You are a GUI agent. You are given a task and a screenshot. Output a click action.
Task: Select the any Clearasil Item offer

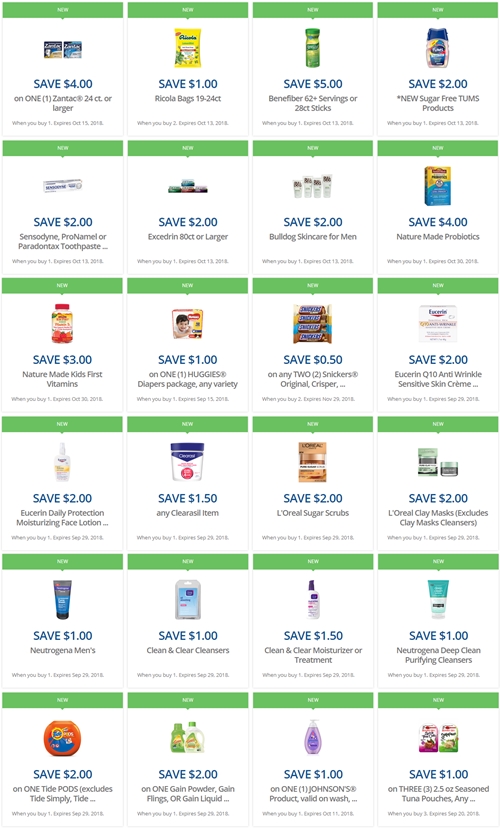tap(187, 513)
